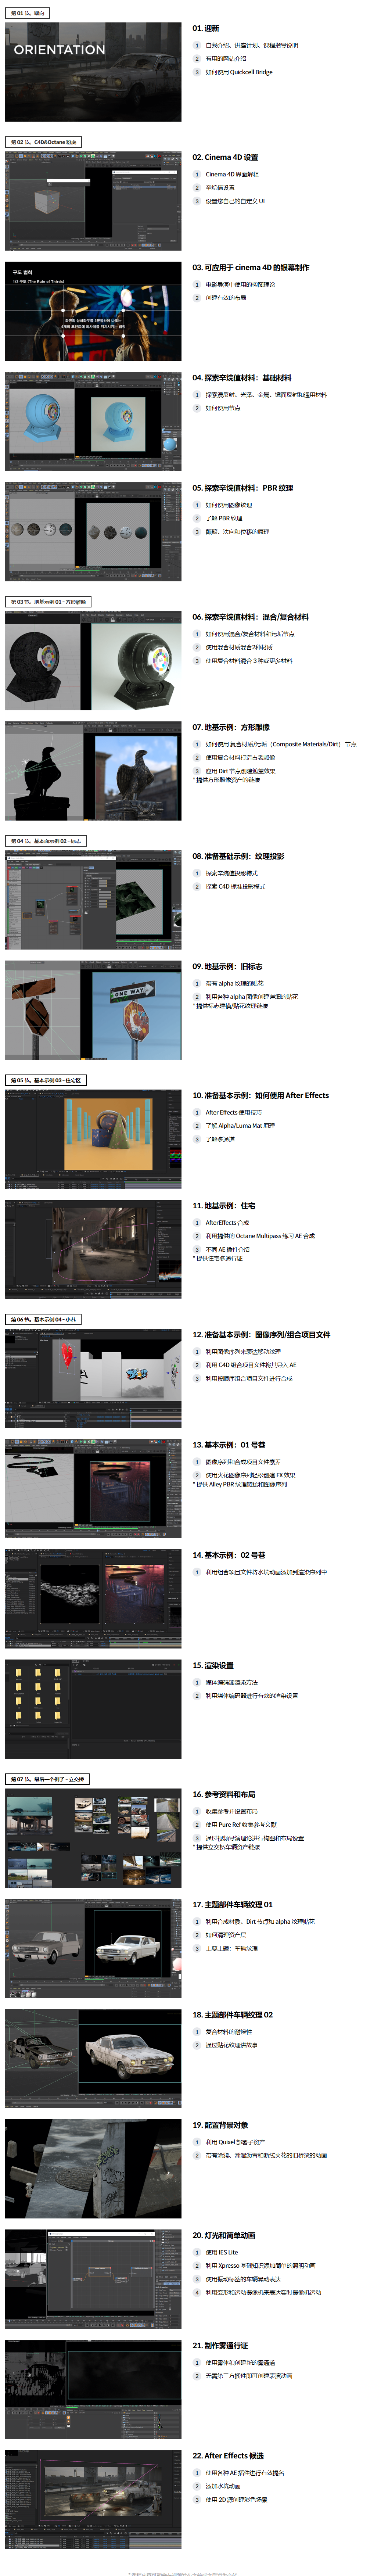
Task: Open the black material ball lesson thumbnail
Action: point(93,661)
